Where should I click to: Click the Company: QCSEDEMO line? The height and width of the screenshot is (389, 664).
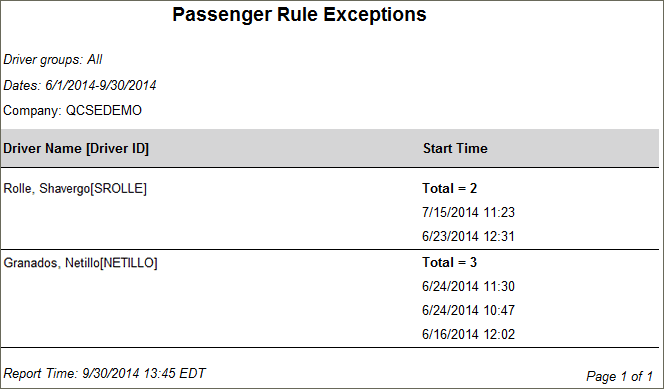72,110
